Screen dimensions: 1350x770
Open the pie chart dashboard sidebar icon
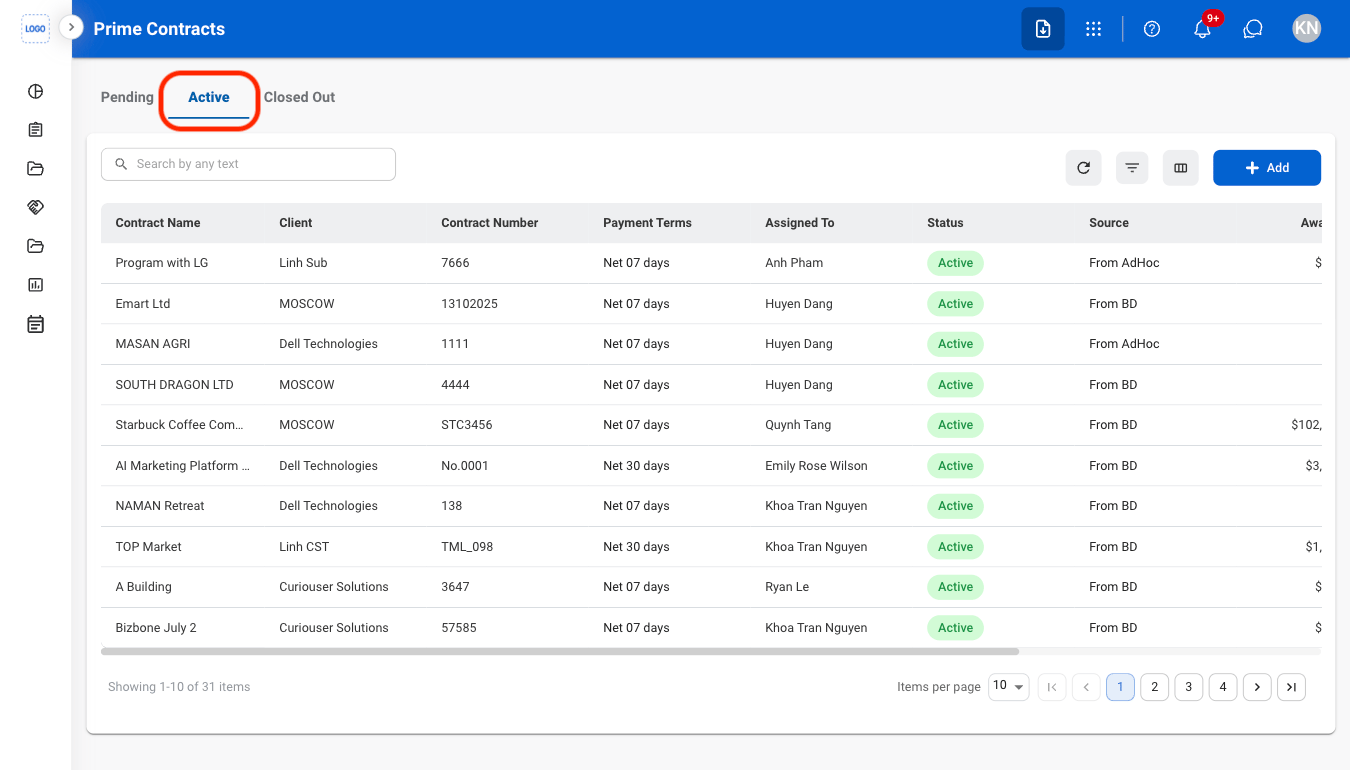tap(36, 91)
